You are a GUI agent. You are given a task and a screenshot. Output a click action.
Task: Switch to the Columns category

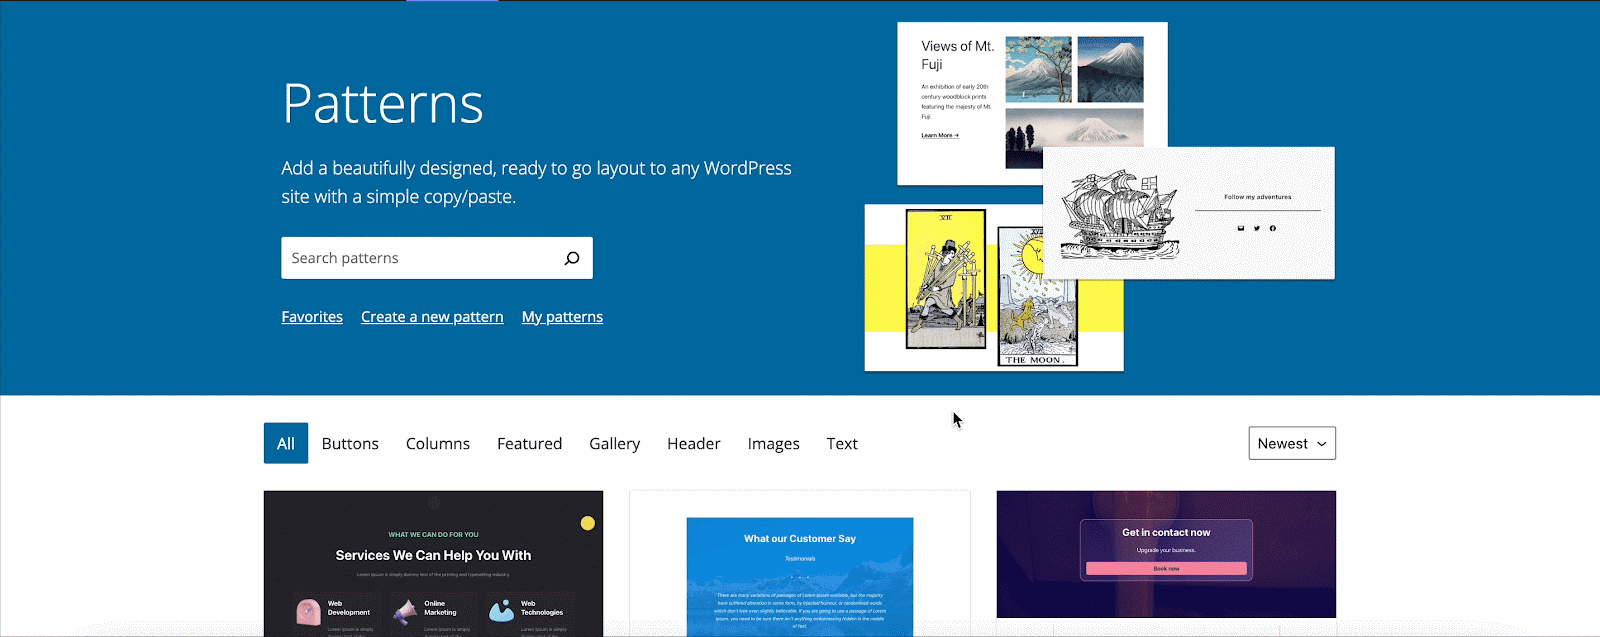point(438,443)
